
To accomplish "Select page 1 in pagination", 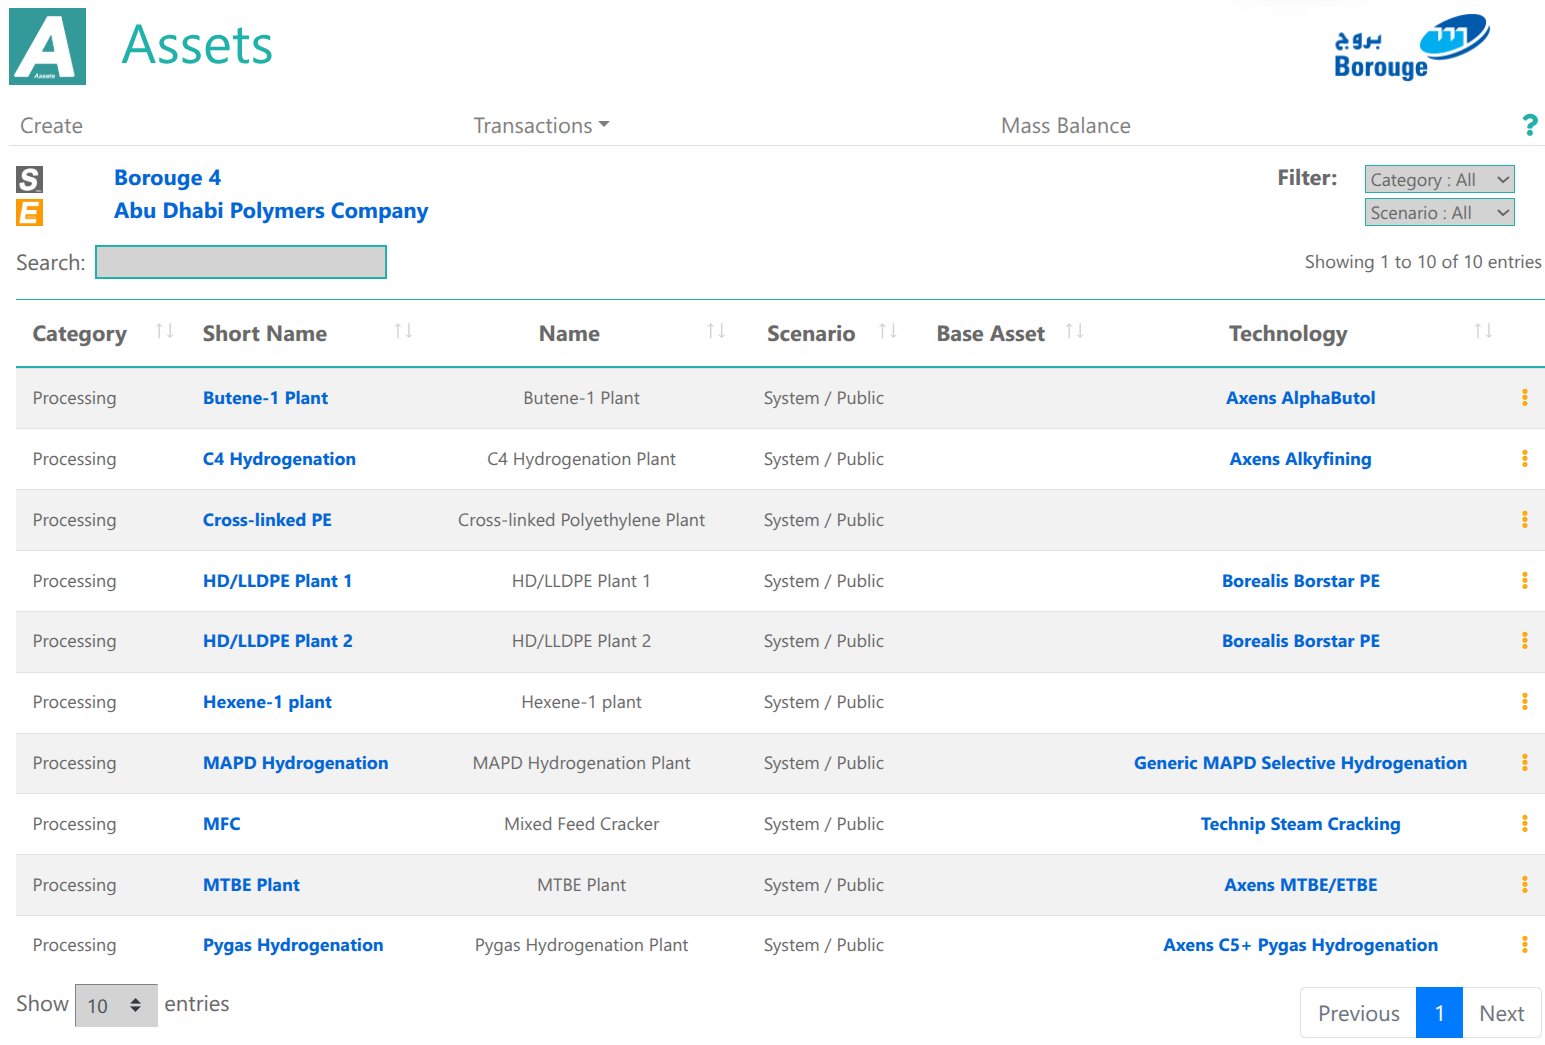I will (1439, 1013).
